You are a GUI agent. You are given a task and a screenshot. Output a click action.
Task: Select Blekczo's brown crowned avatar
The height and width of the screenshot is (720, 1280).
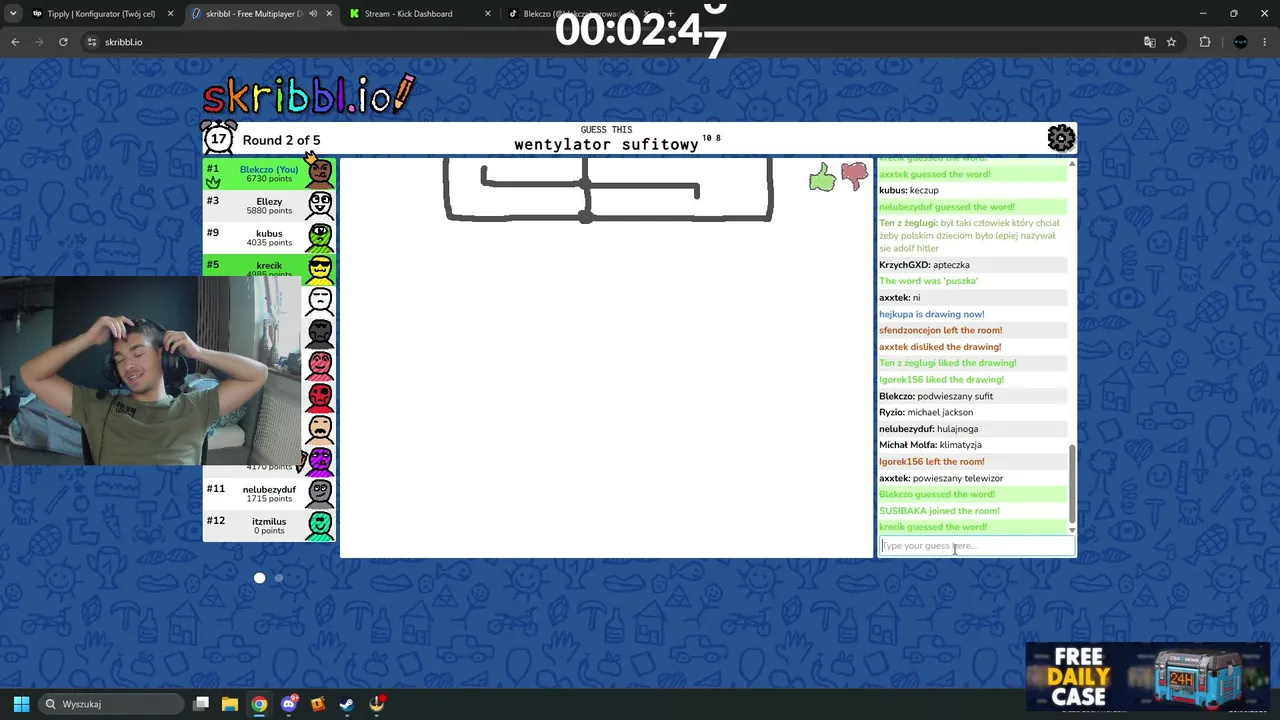tap(320, 172)
